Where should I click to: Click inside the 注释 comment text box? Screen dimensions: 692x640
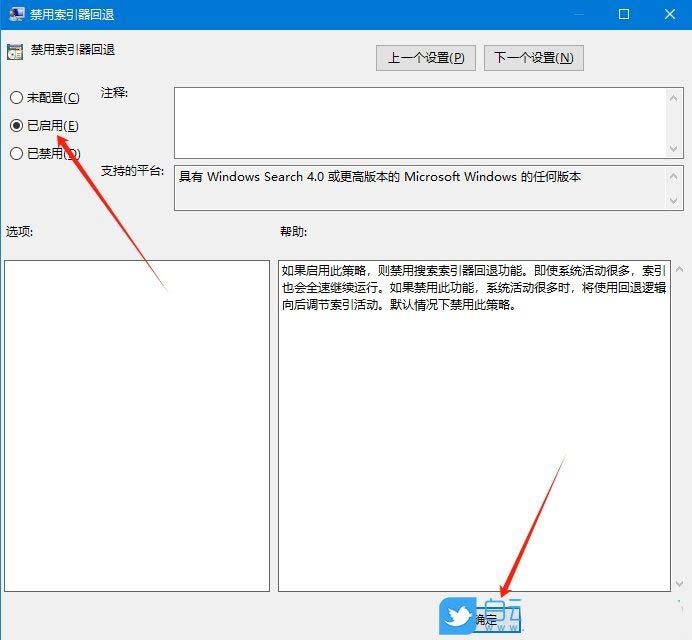(x=420, y=122)
